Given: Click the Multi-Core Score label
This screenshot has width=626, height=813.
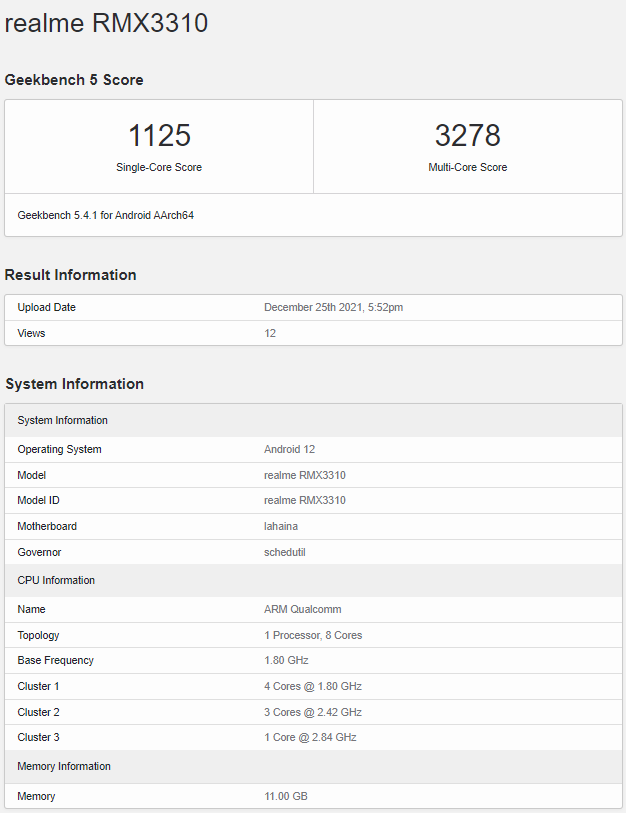Looking at the screenshot, I should (x=467, y=167).
